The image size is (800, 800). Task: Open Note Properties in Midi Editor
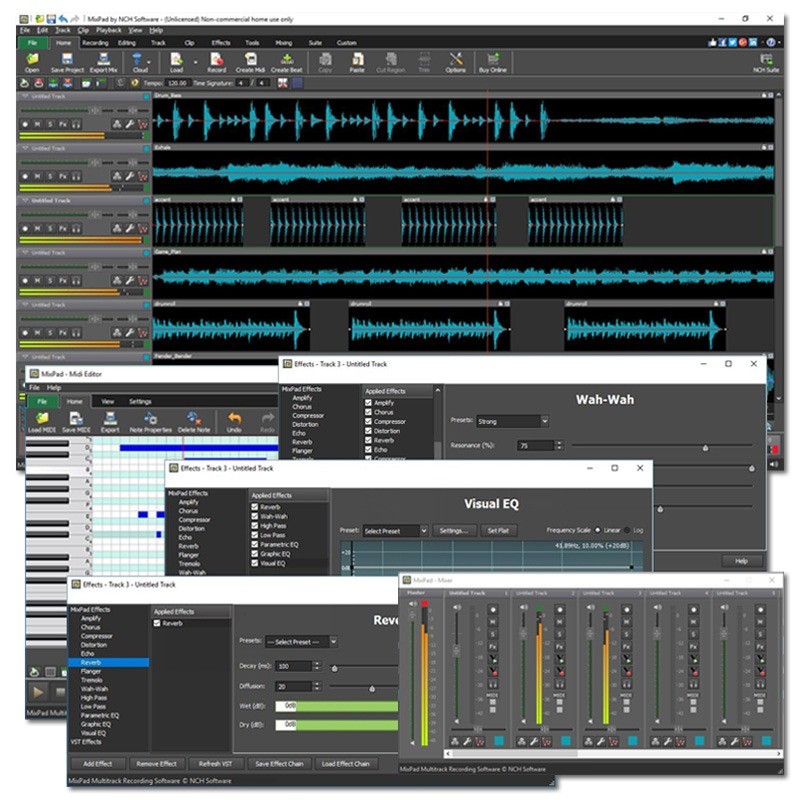pos(151,422)
